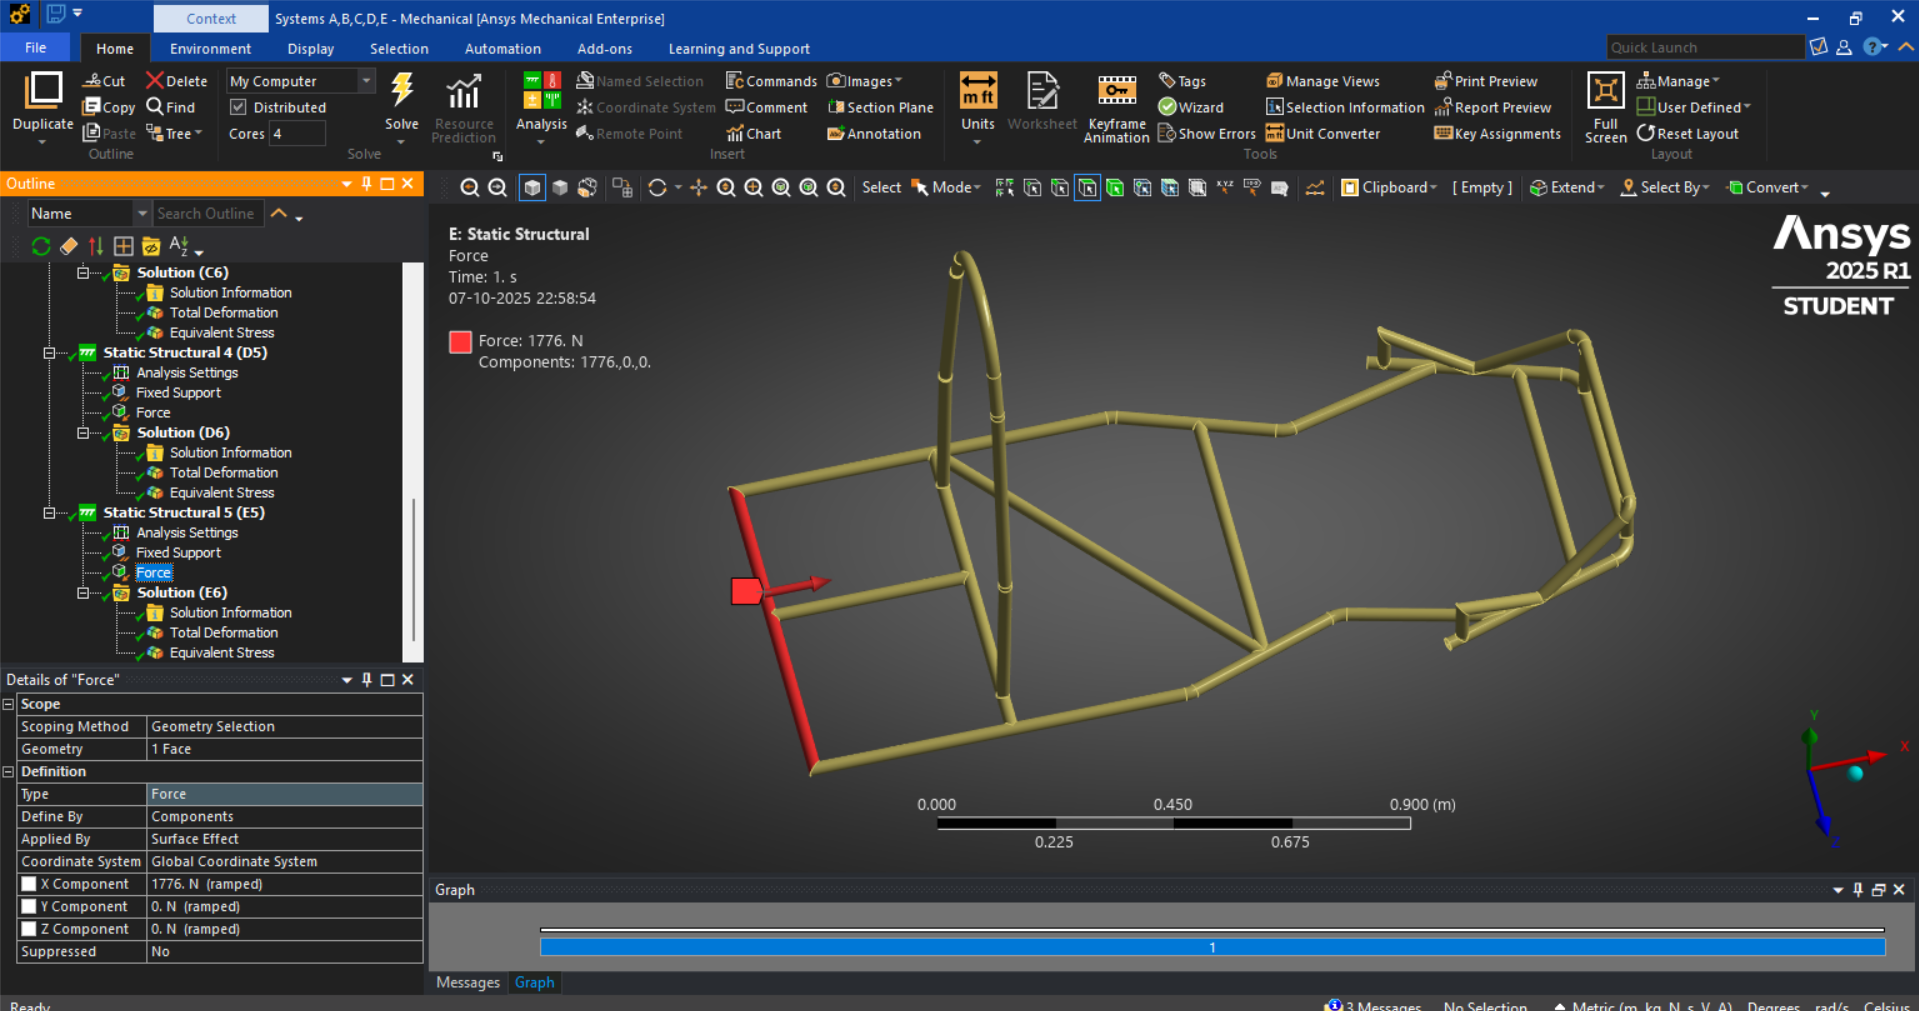This screenshot has width=1919, height=1011.
Task: Click the Solve lightning bolt icon
Action: pos(402,90)
